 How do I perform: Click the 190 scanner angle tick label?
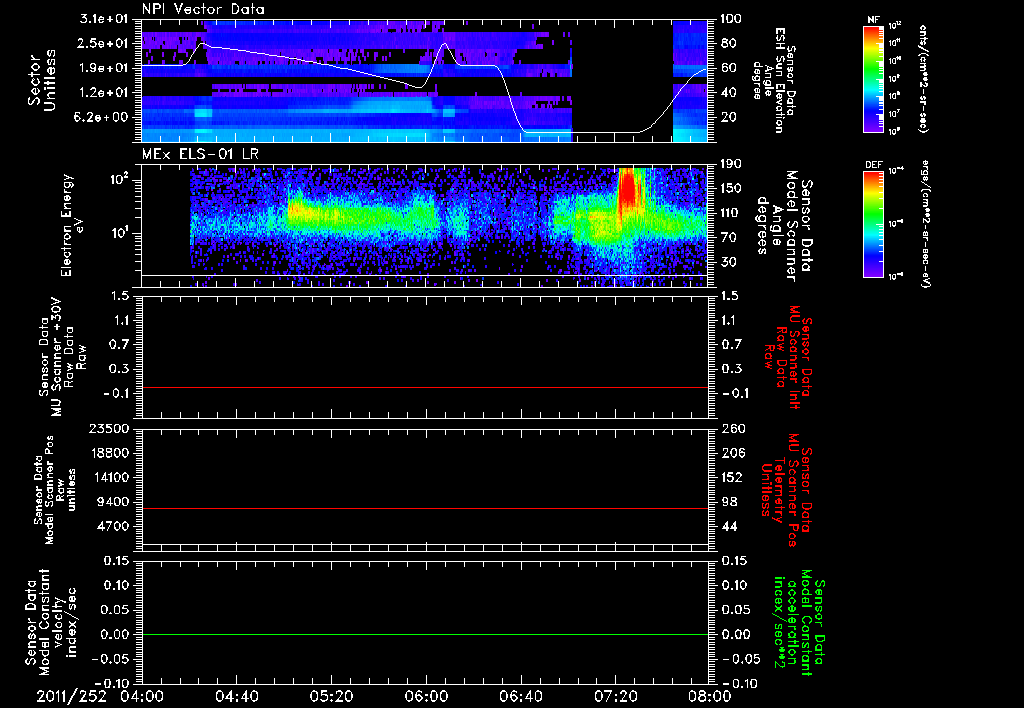[x=730, y=164]
